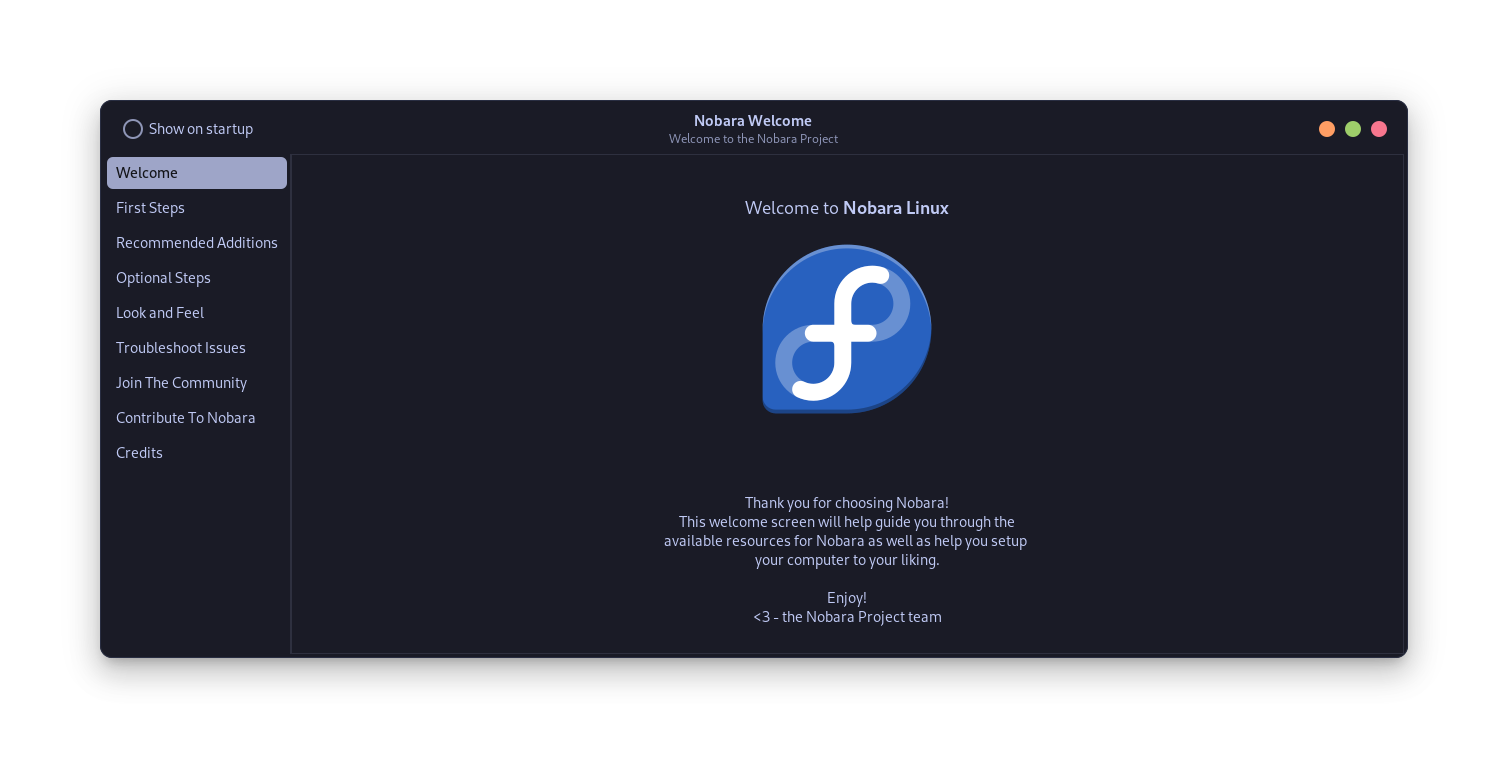Click the Nobara Welcome title text

(x=753, y=120)
